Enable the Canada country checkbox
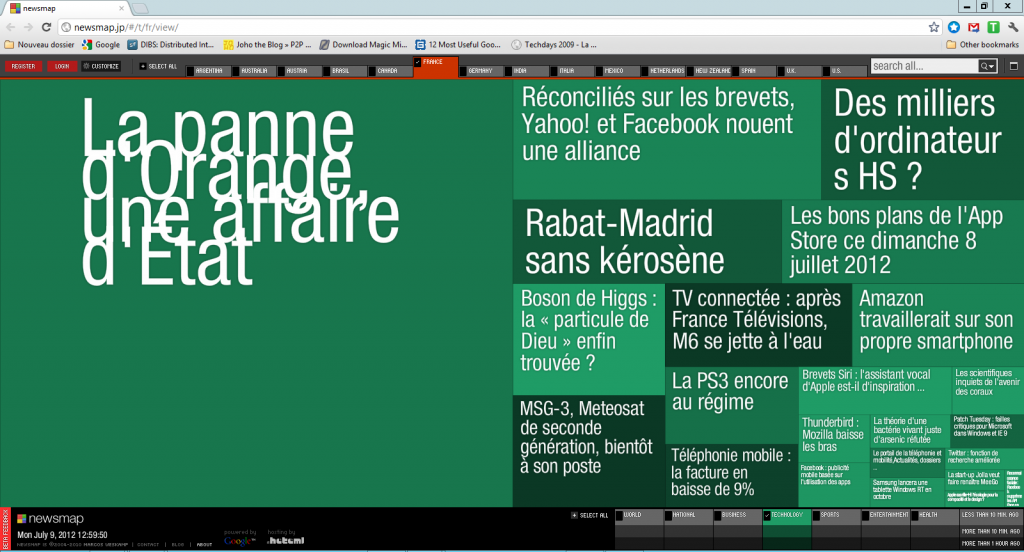The width and height of the screenshot is (1024, 552). click(372, 71)
